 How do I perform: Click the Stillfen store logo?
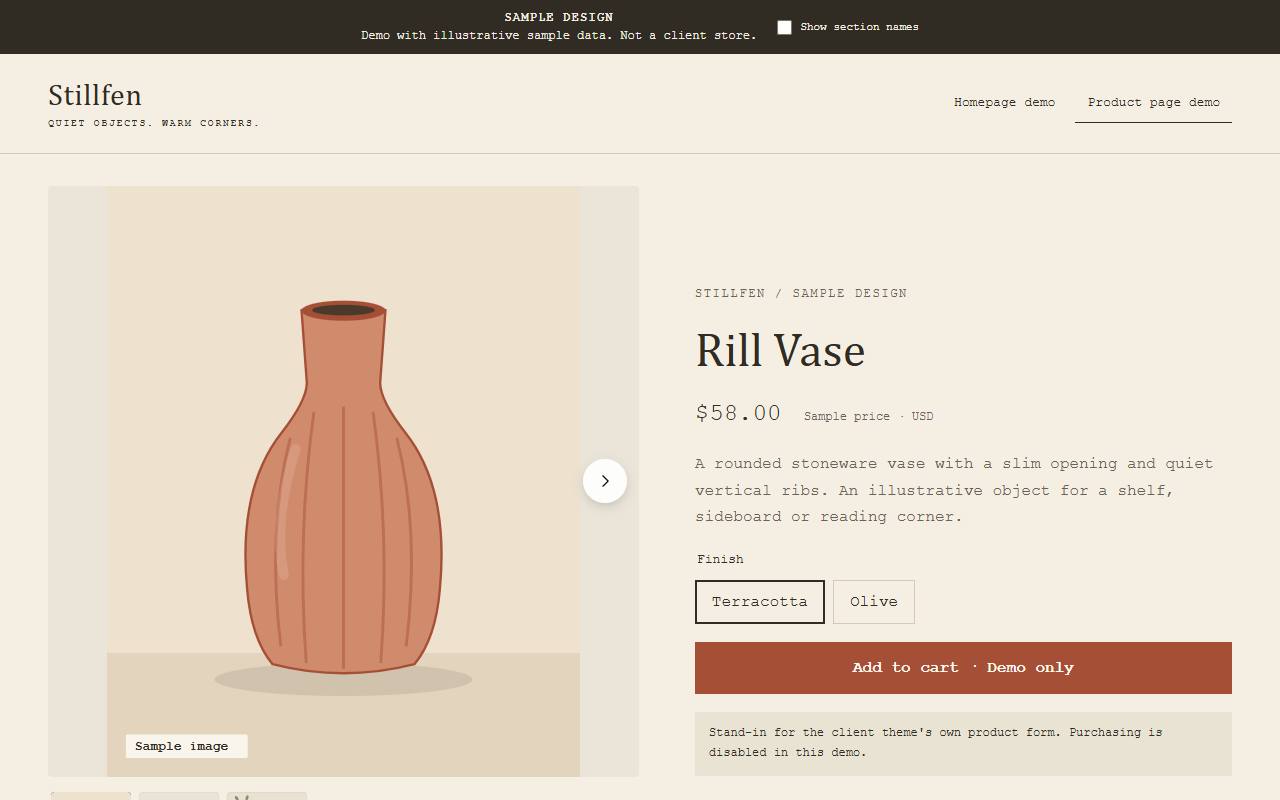[x=95, y=96]
